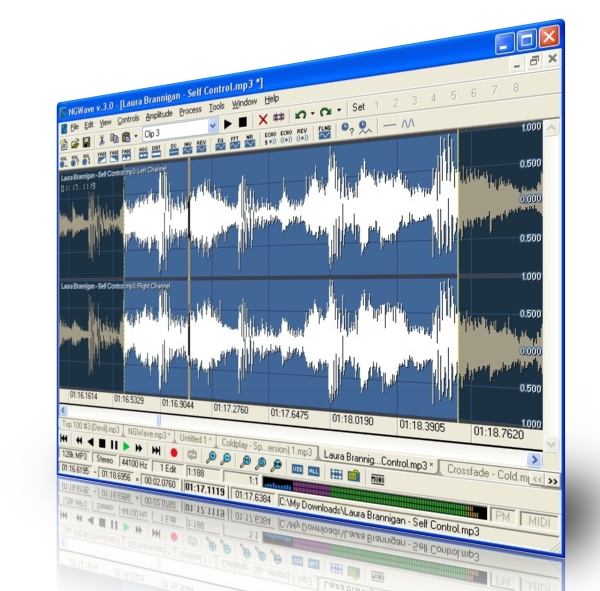
Task: Switch to the Untitled 1 tab
Action: click(196, 439)
